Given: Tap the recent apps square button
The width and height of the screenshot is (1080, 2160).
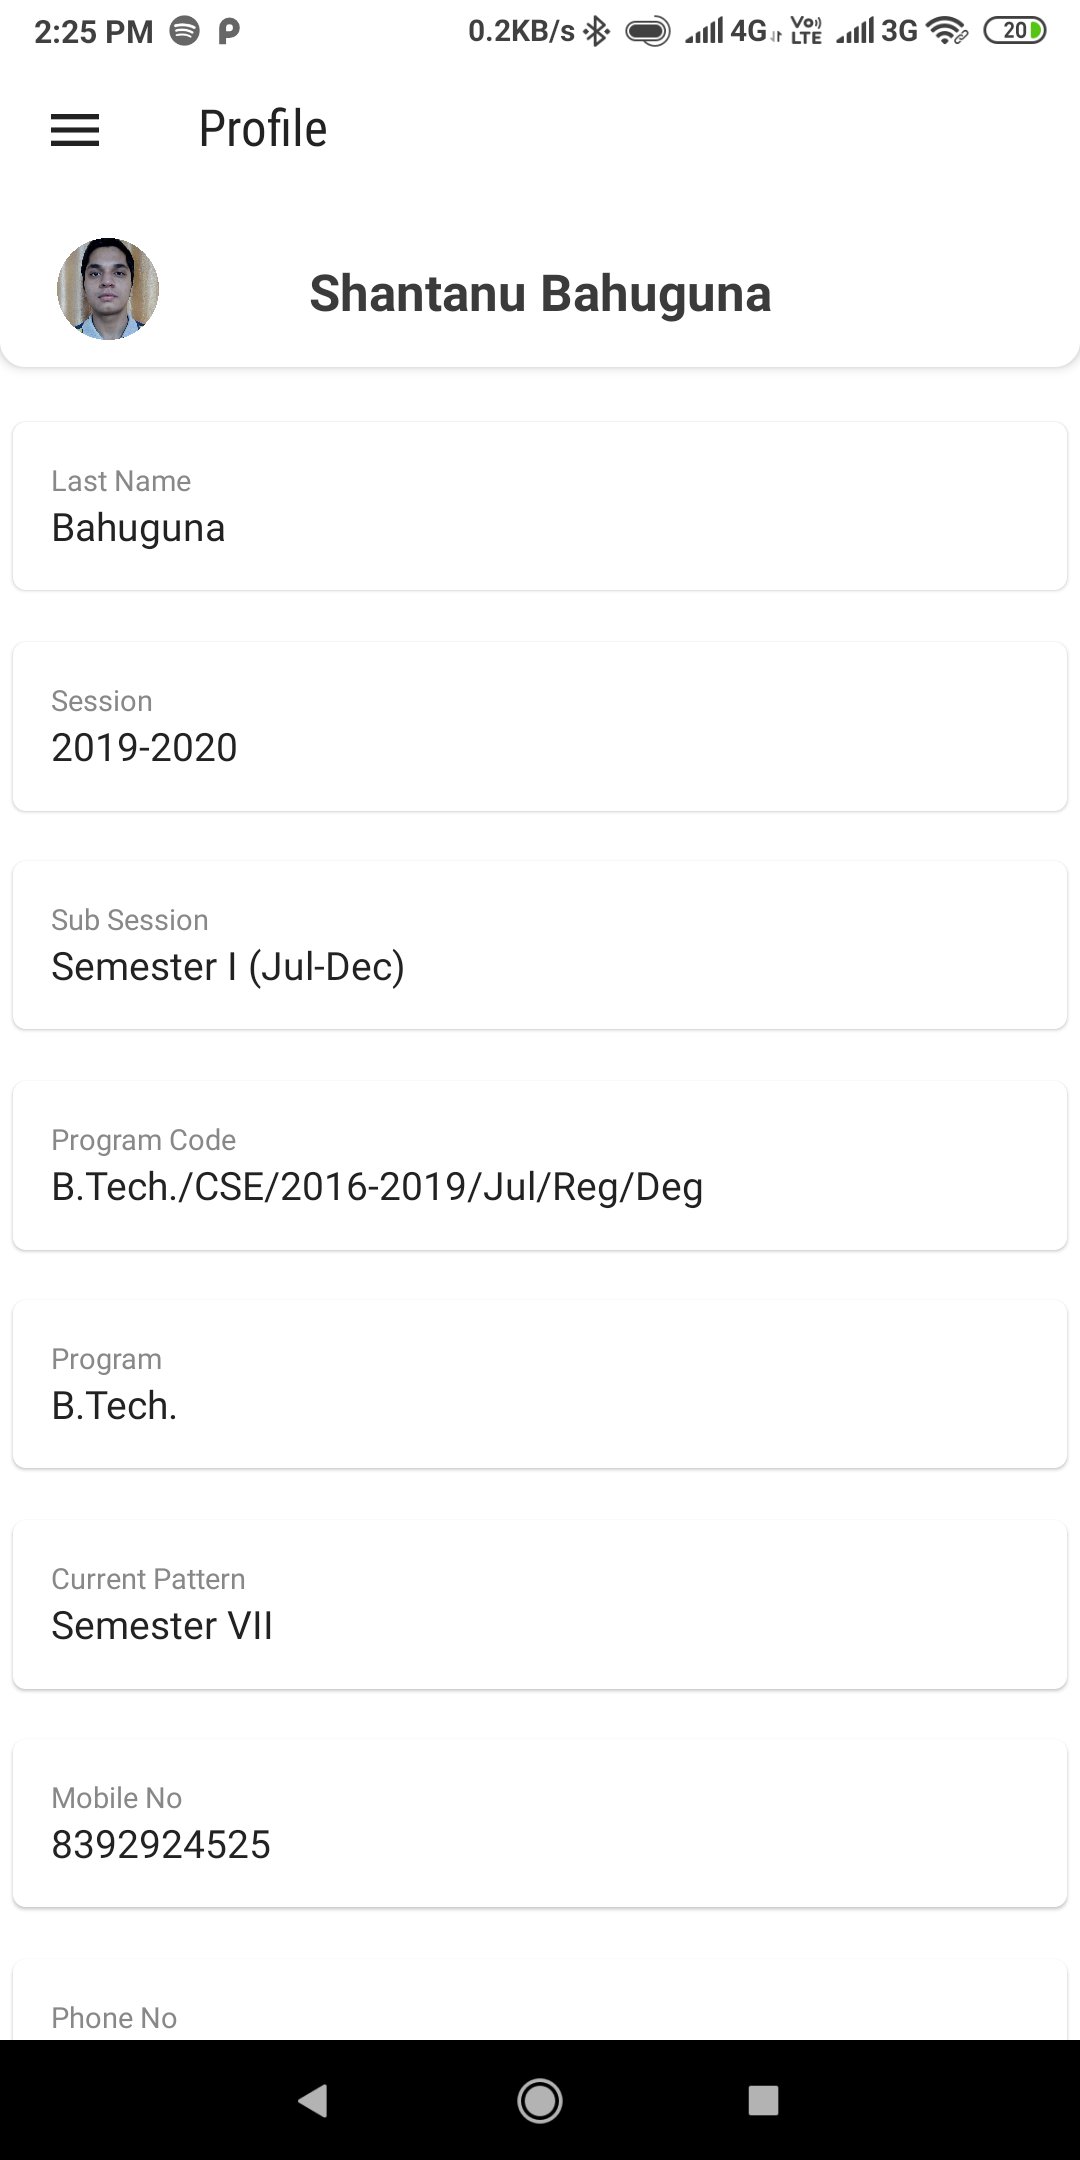Looking at the screenshot, I should pos(763,2100).
